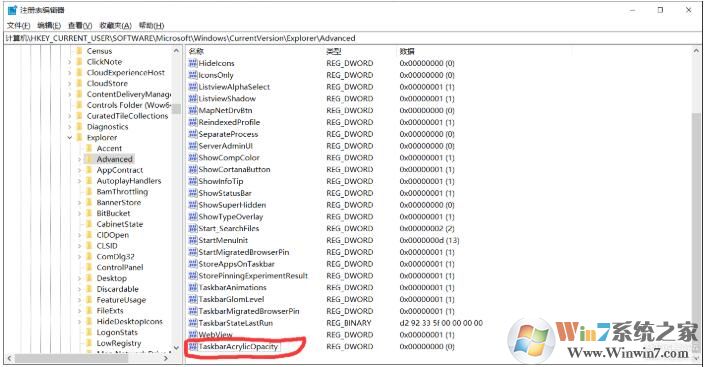
Task: Expand the FeatureUsage key node
Action: 80,300
